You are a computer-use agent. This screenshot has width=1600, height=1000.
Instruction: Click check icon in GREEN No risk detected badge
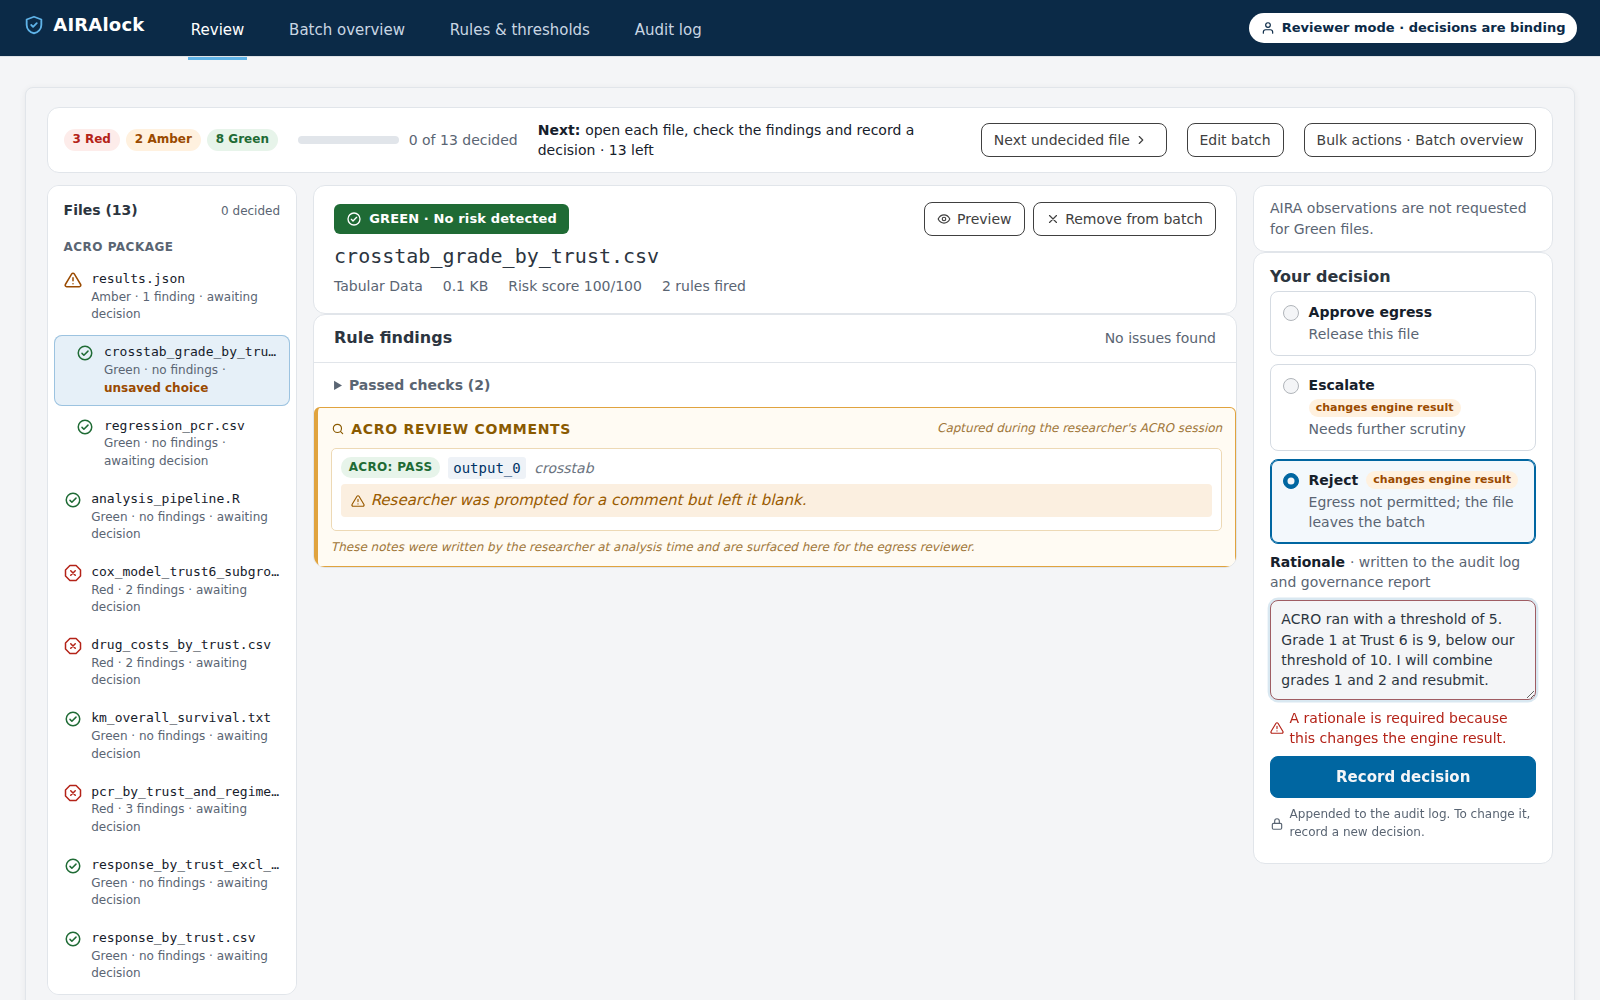click(x=354, y=219)
